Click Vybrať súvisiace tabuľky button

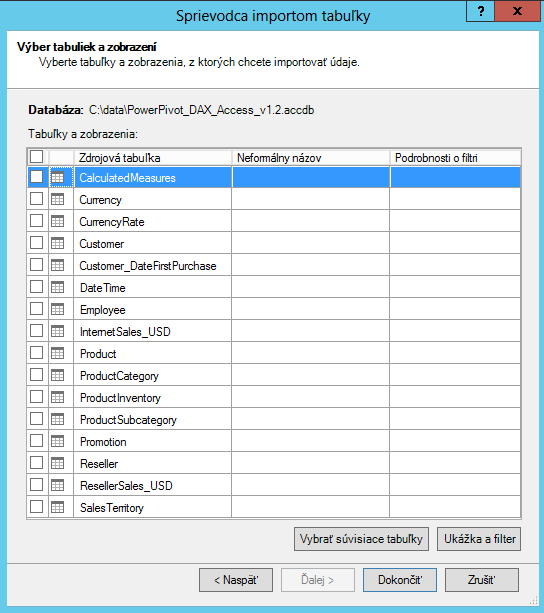[361, 539]
